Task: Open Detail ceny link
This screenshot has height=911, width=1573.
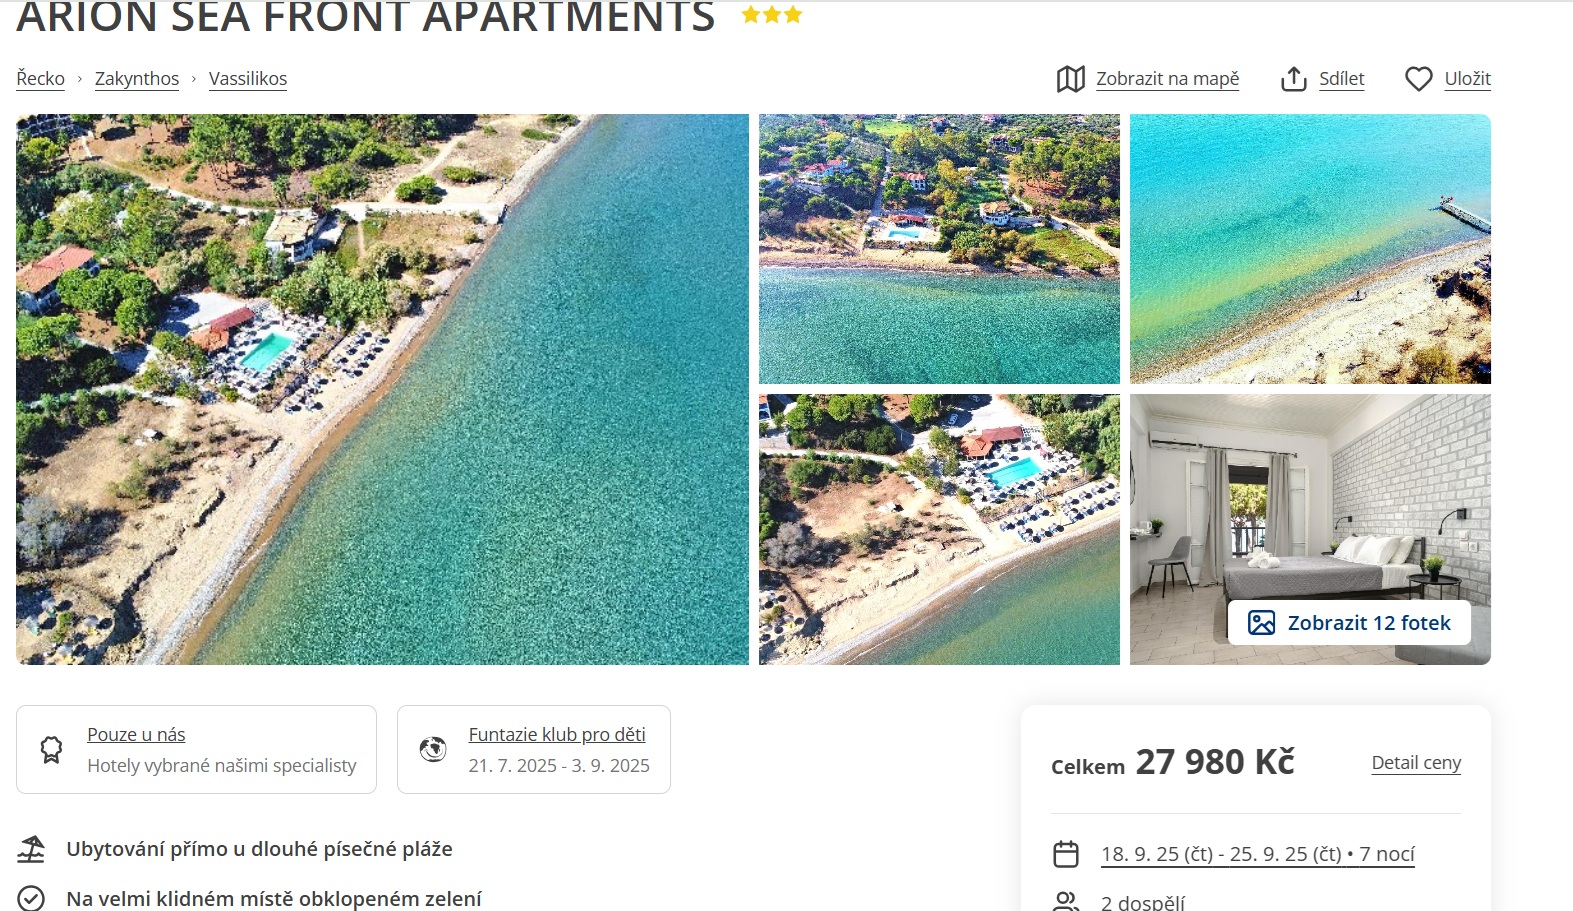Action: (1416, 763)
